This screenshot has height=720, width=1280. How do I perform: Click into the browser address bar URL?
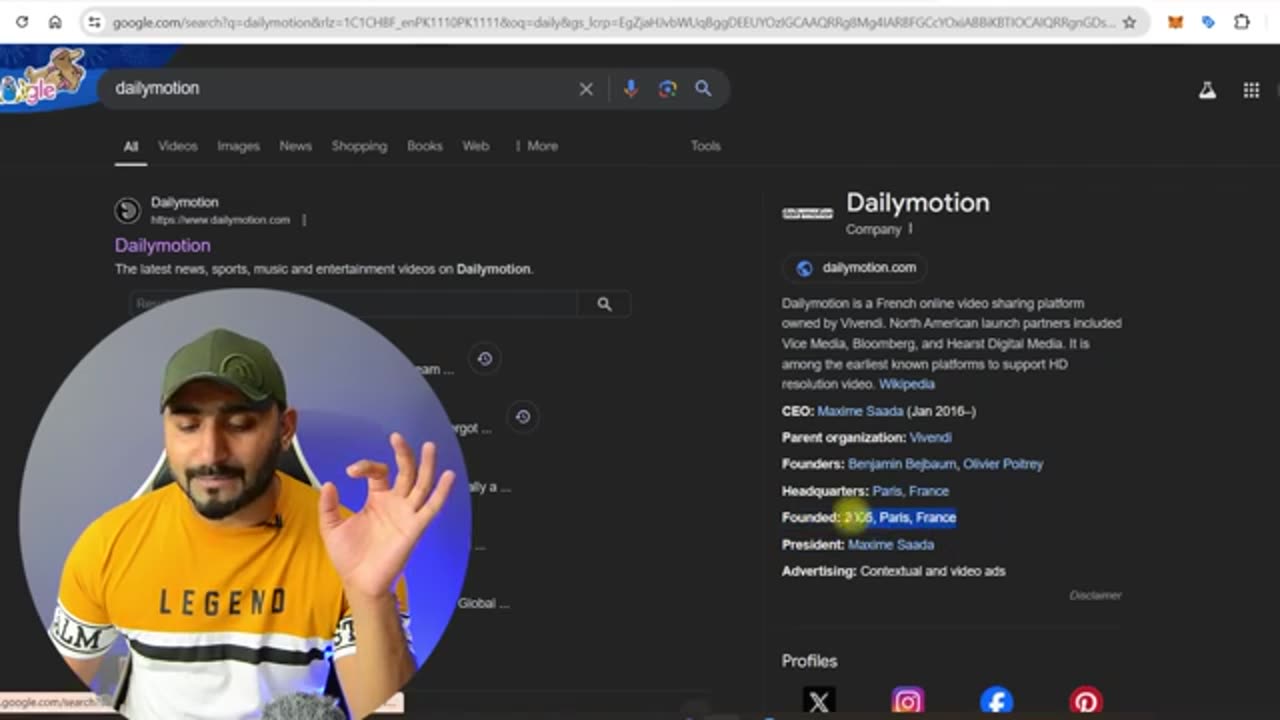coord(612,22)
